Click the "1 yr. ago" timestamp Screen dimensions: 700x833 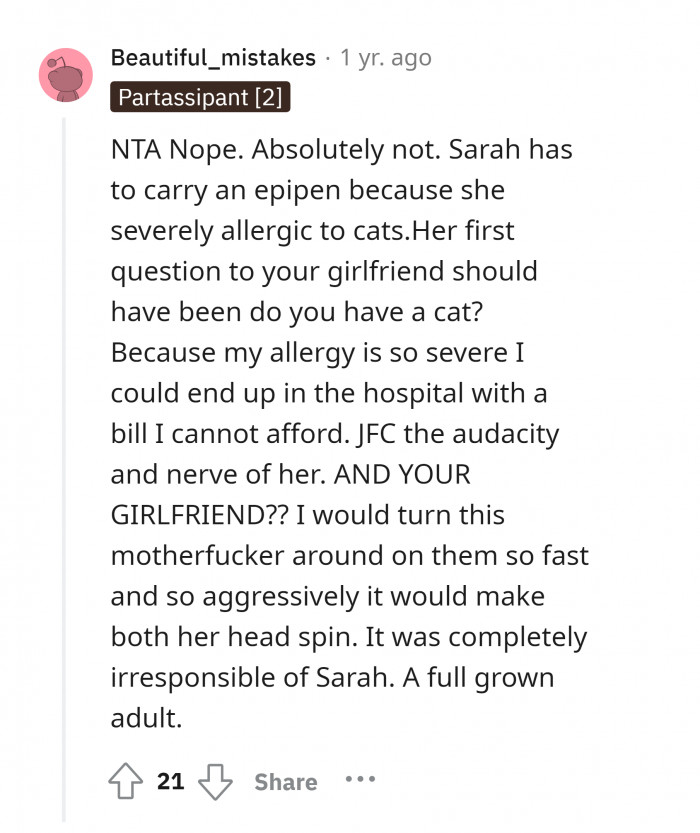pyautogui.click(x=386, y=57)
